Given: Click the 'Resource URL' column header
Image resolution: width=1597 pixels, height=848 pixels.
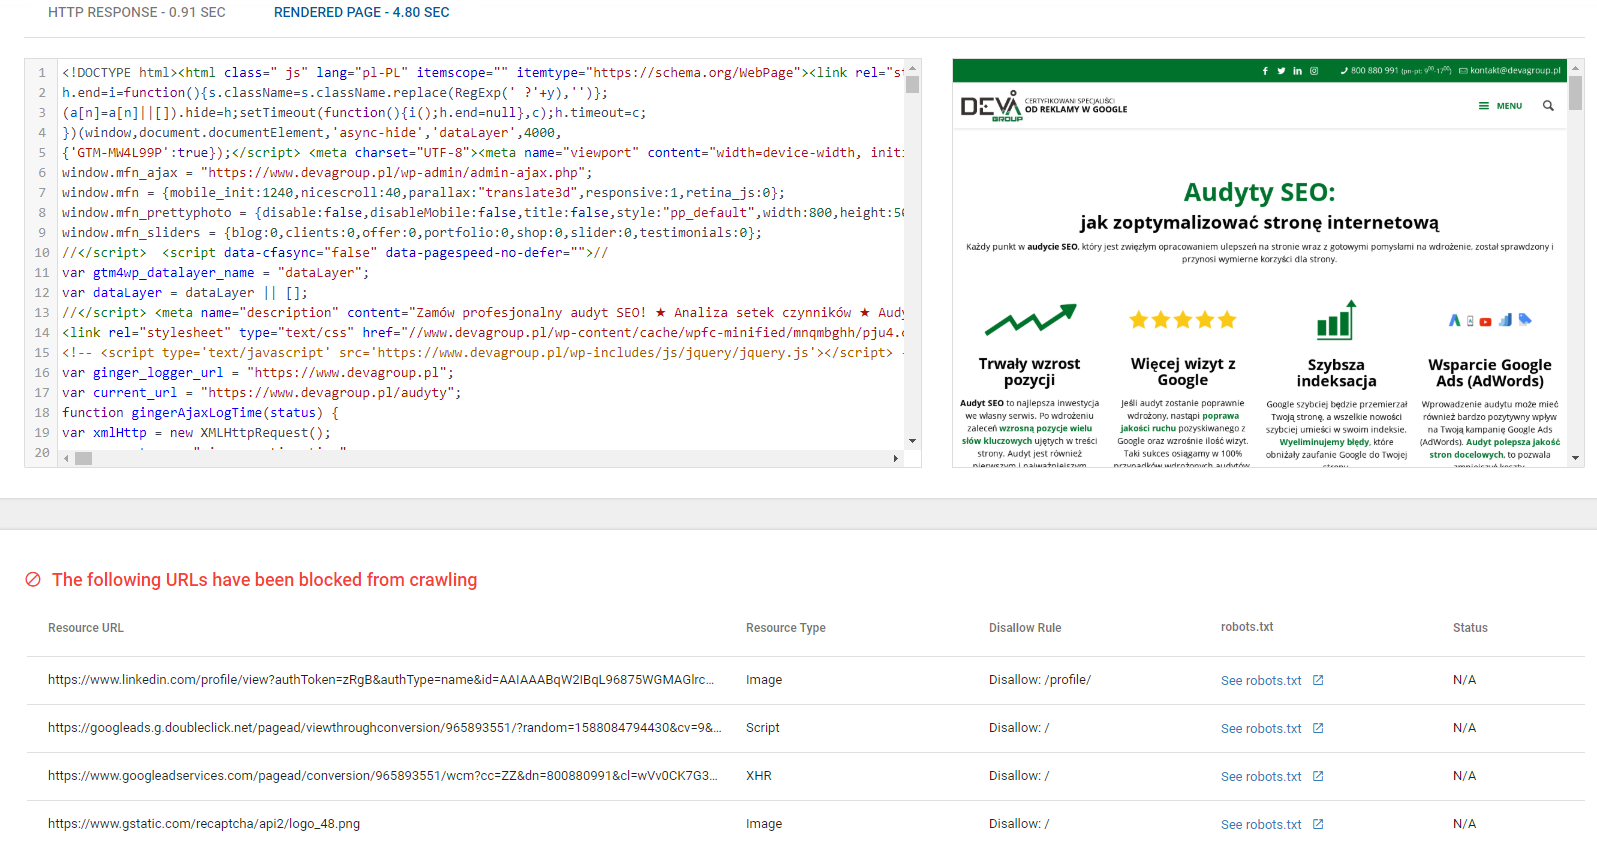Looking at the screenshot, I should click(86, 628).
